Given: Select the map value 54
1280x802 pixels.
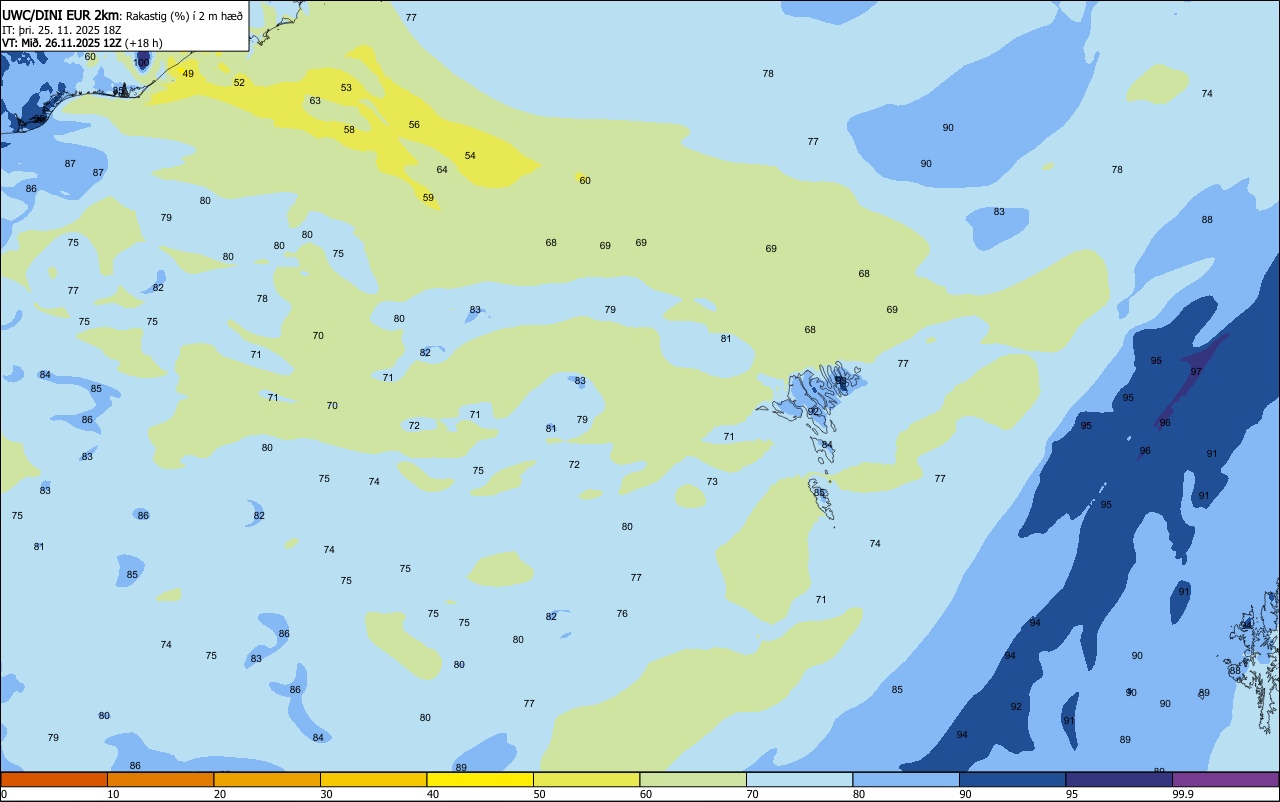Looking at the screenshot, I should (470, 156).
